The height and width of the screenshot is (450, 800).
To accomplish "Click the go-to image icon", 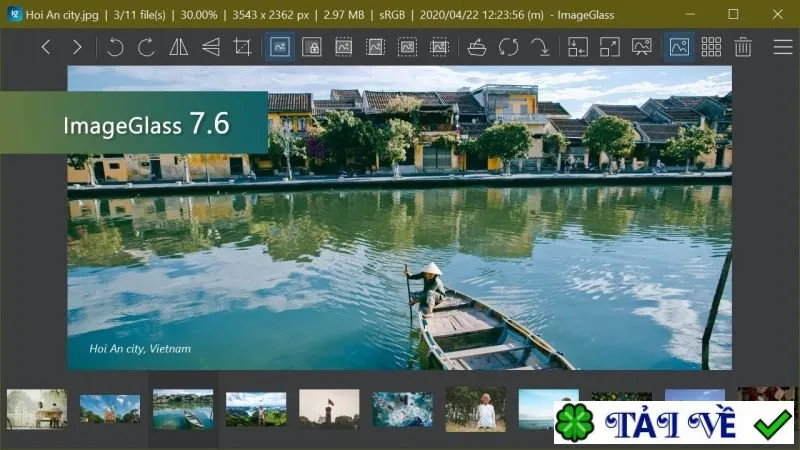I will click(x=540, y=47).
